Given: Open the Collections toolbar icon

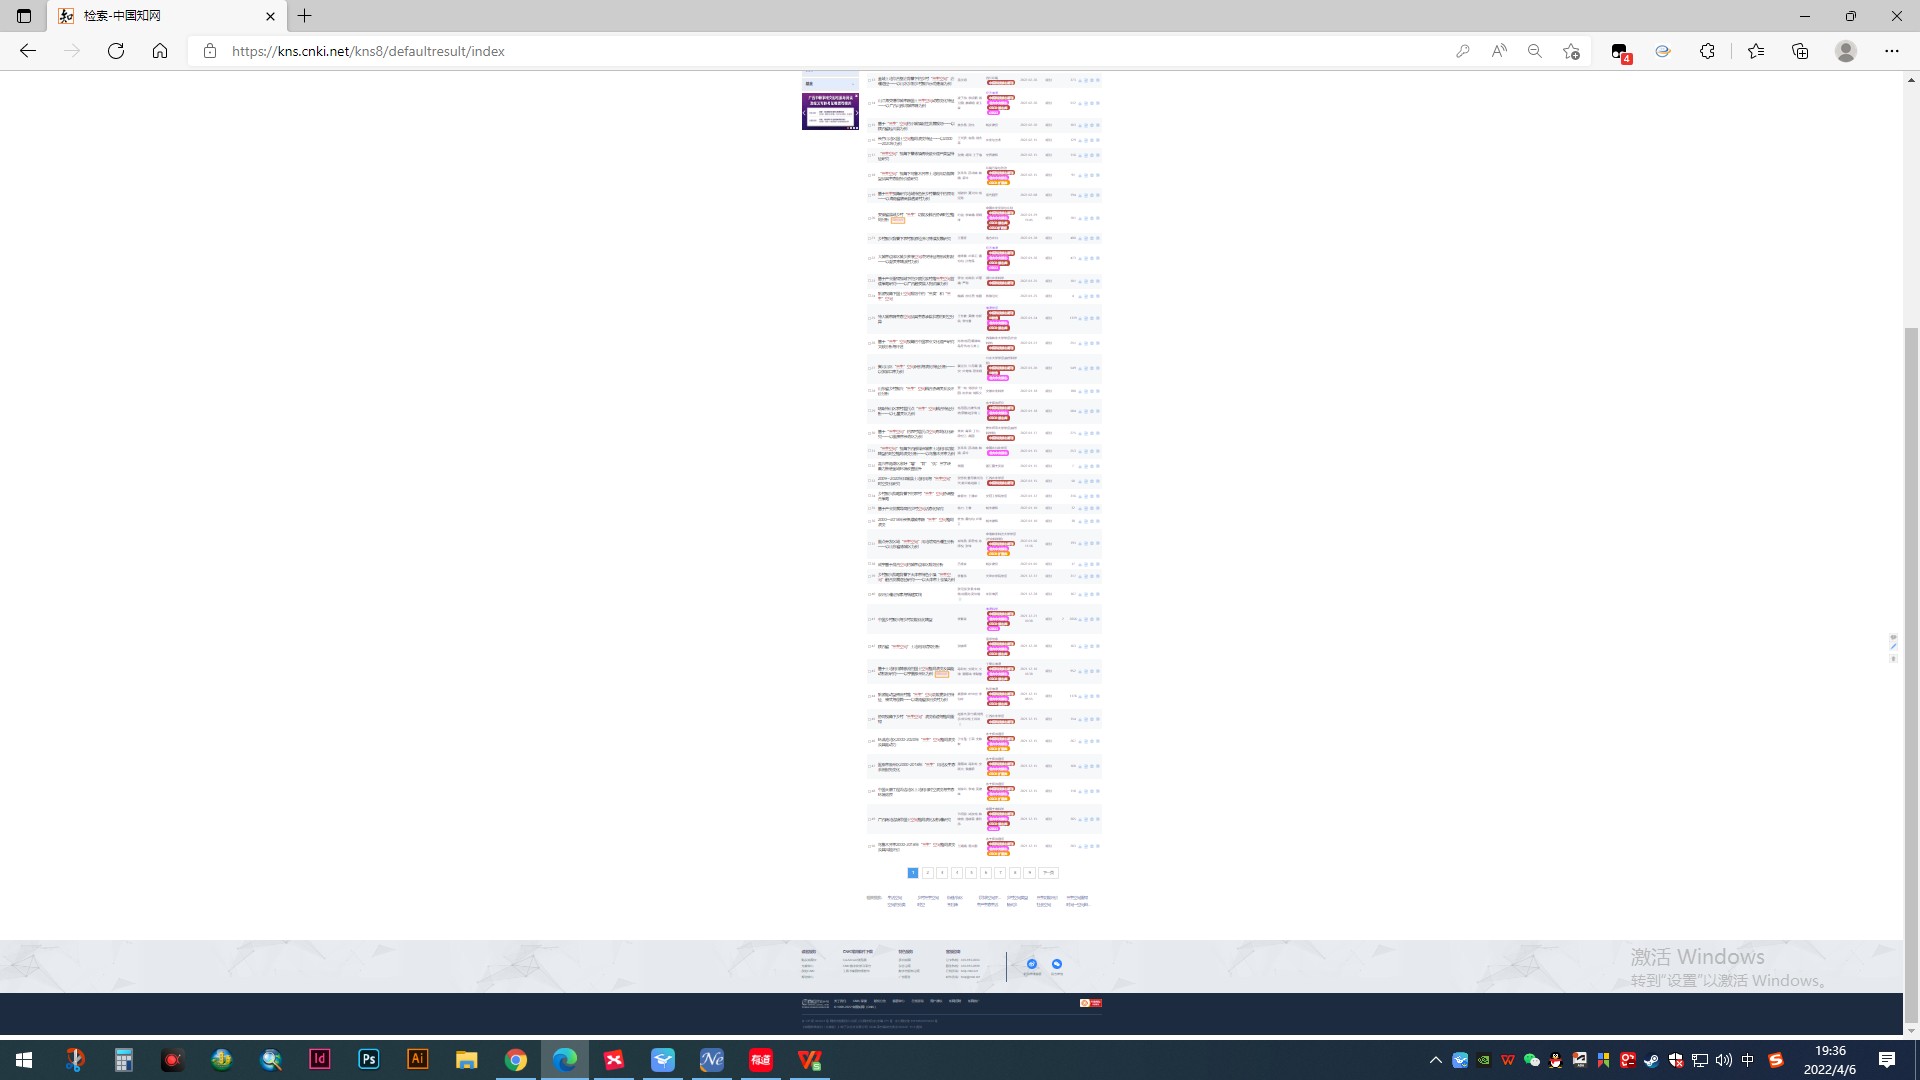Looking at the screenshot, I should click(x=1800, y=51).
